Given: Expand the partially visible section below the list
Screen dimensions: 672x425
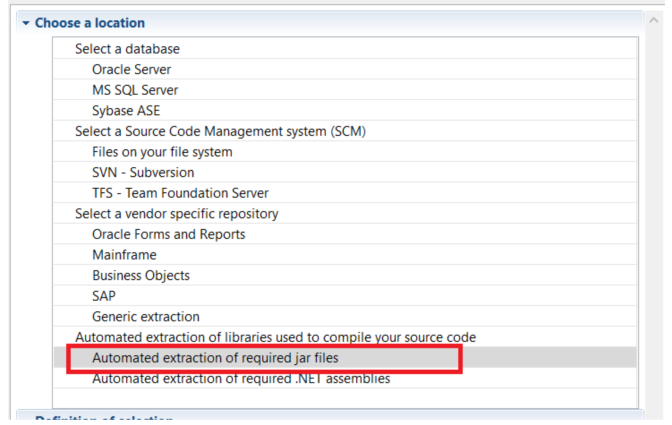Looking at the screenshot, I should tap(100, 420).
